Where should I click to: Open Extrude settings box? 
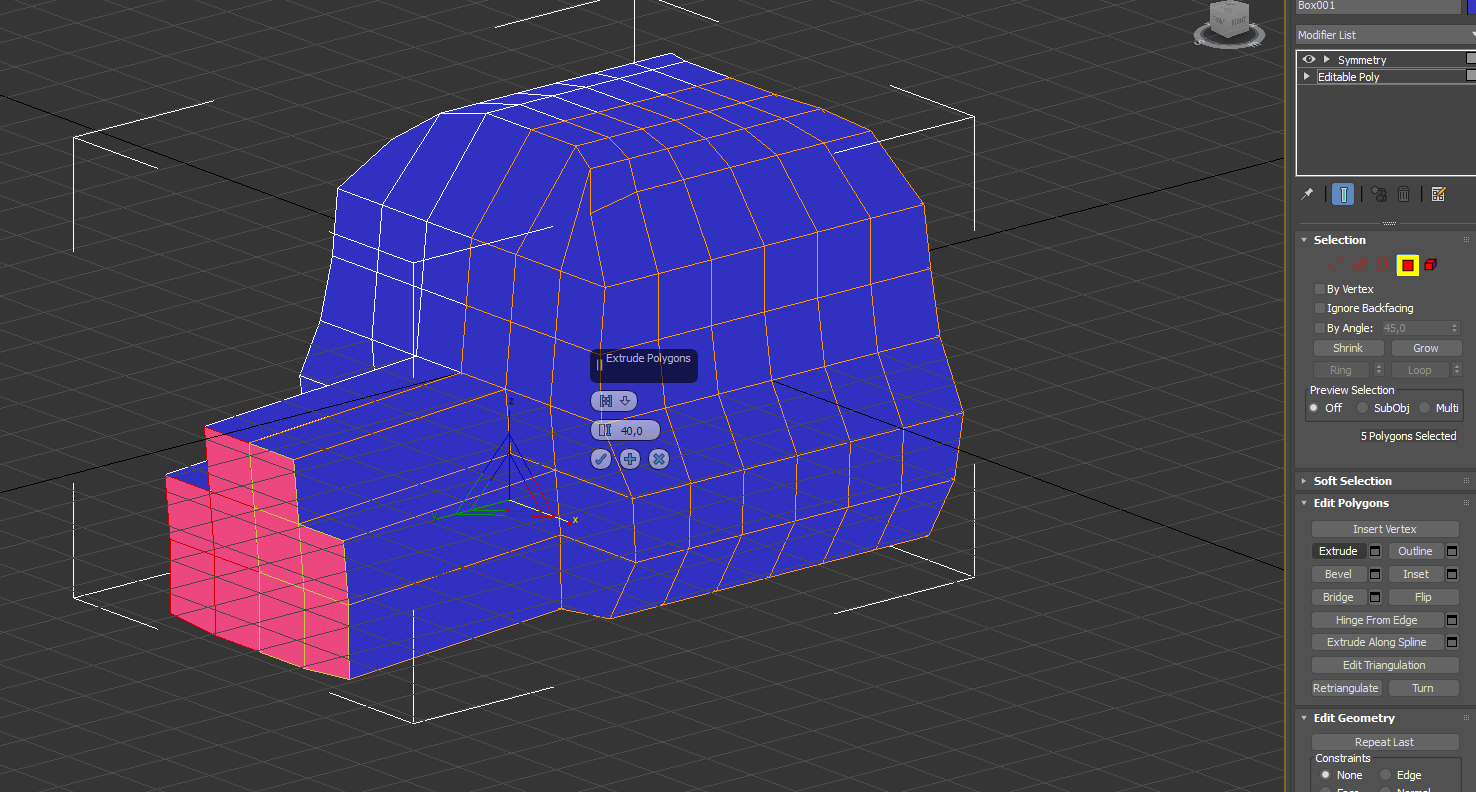[1375, 551]
